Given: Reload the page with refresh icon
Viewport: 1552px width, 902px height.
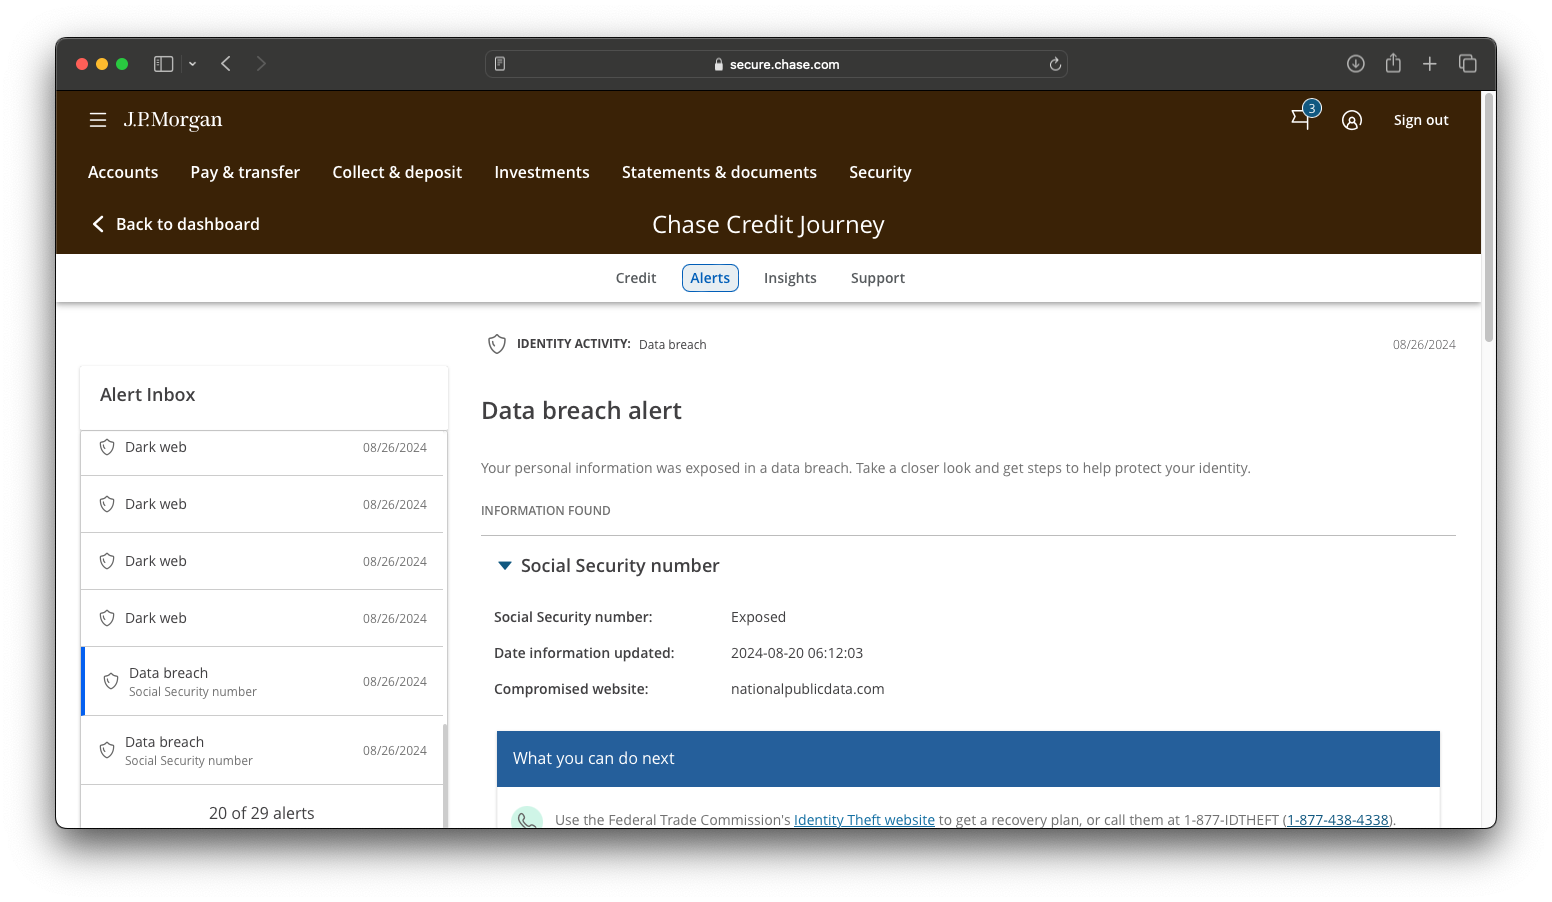Looking at the screenshot, I should [1055, 64].
